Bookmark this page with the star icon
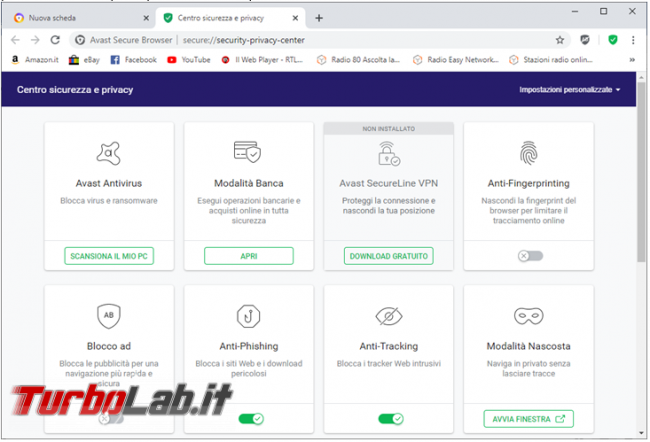Image resolution: width=650 pixels, height=442 pixels. pyautogui.click(x=560, y=40)
